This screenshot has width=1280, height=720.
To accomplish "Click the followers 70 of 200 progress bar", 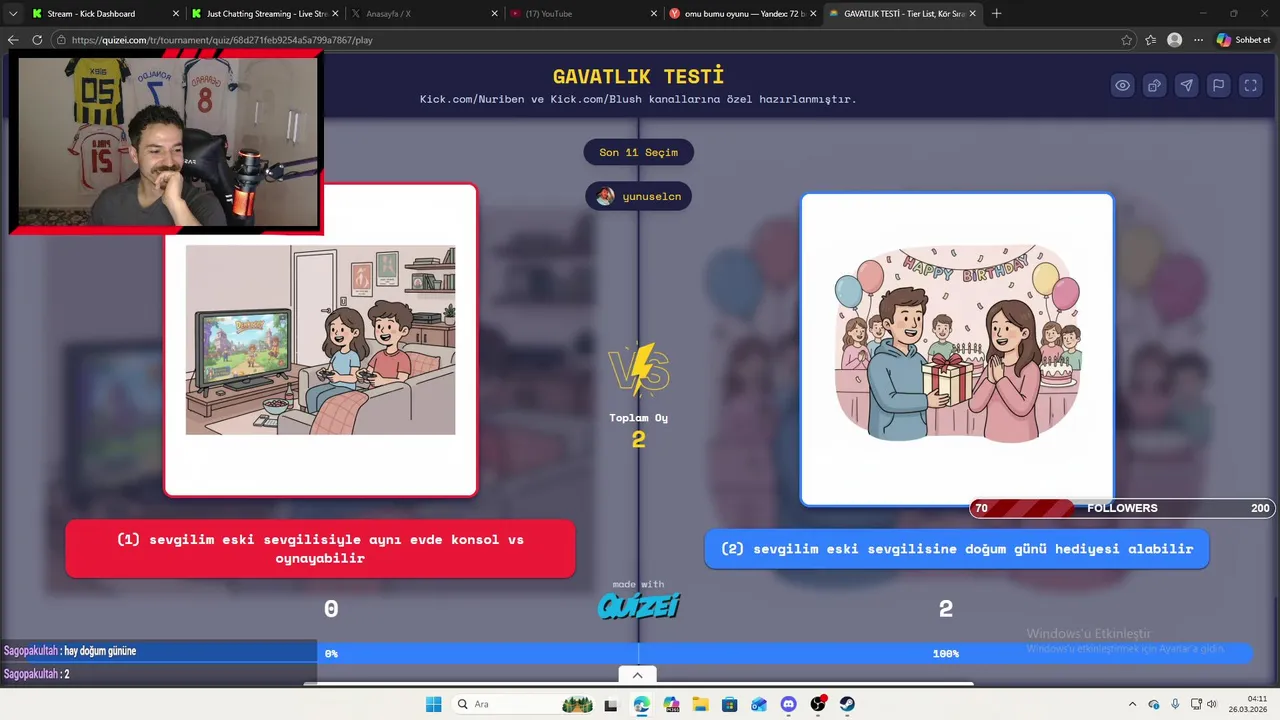I will pos(1122,508).
